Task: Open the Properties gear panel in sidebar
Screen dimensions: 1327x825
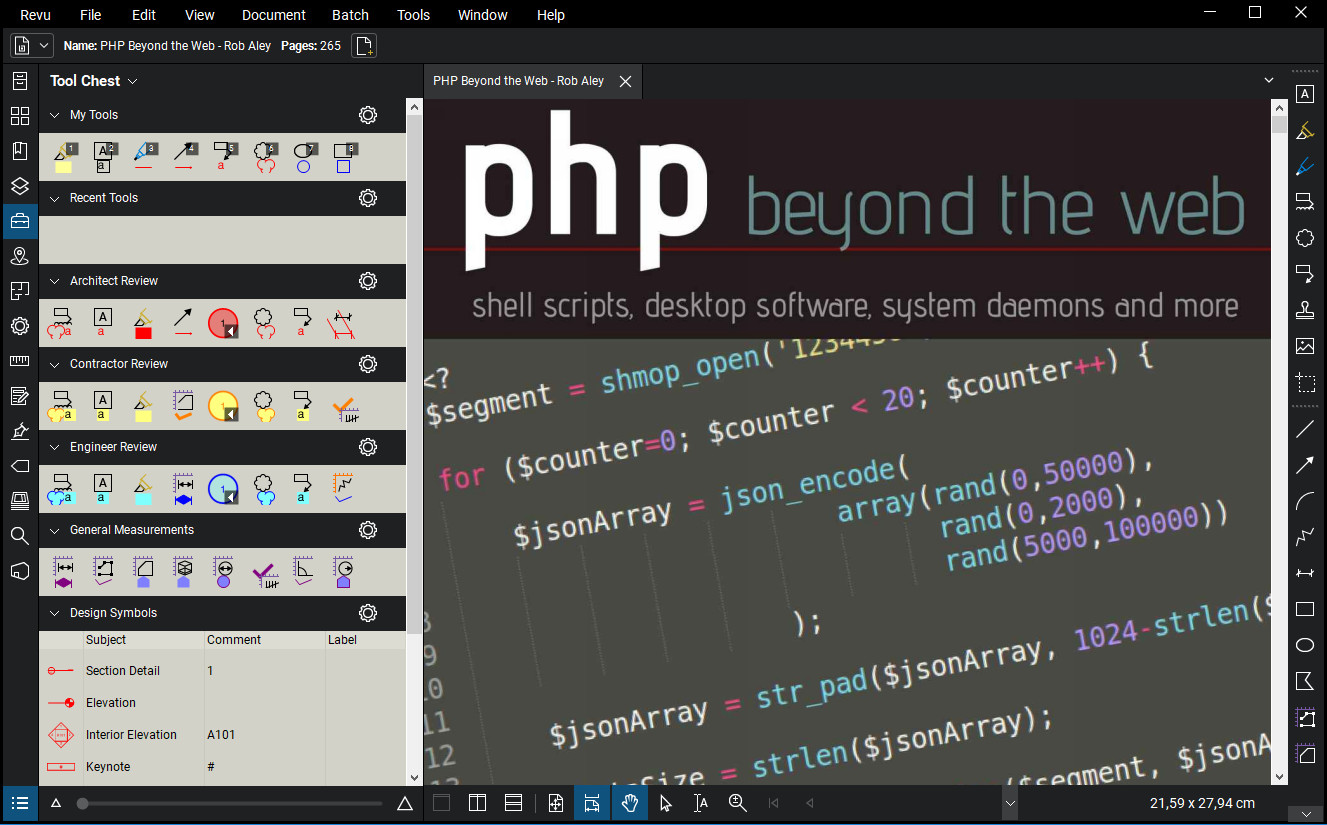Action: pyautogui.click(x=19, y=326)
